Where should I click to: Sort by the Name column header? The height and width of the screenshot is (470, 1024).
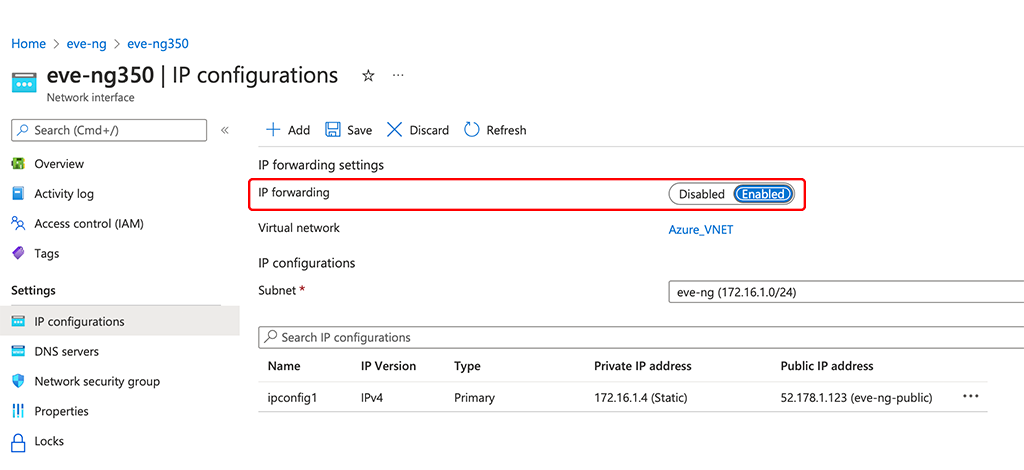click(283, 366)
